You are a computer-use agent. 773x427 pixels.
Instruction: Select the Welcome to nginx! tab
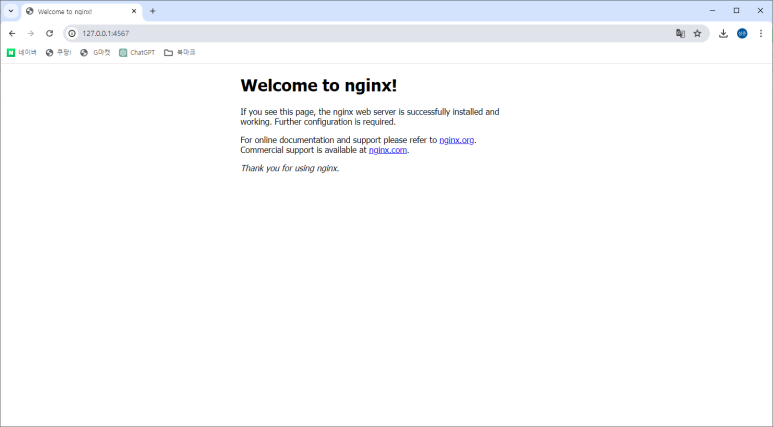82,11
